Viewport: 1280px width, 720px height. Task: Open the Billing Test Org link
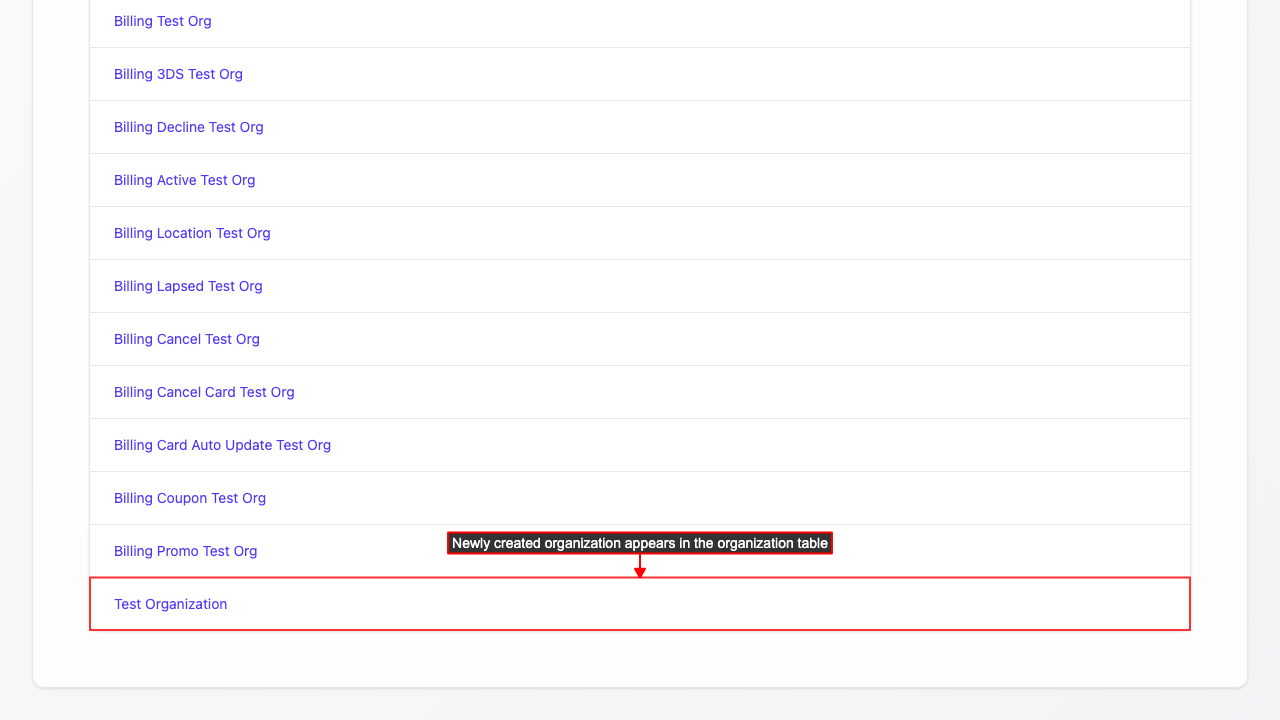162,21
